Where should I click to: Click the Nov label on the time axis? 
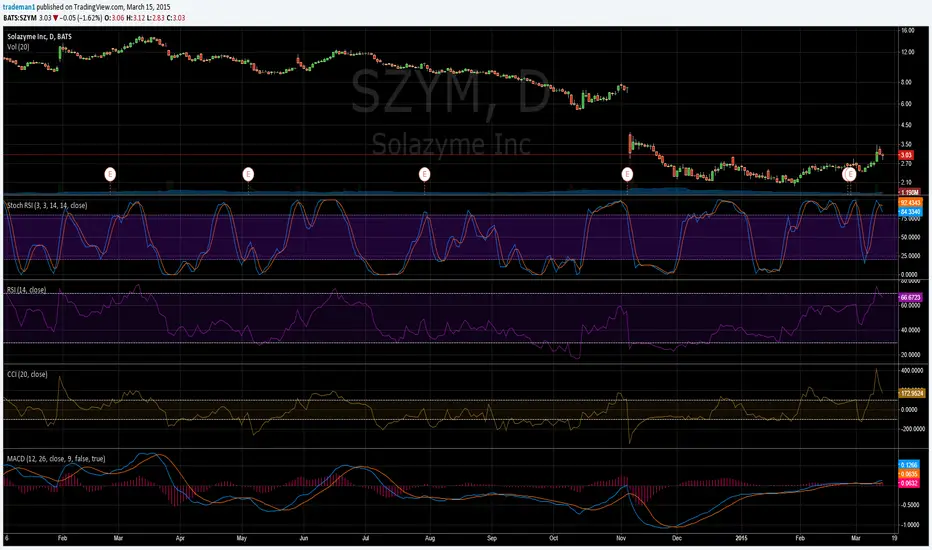[x=621, y=538]
